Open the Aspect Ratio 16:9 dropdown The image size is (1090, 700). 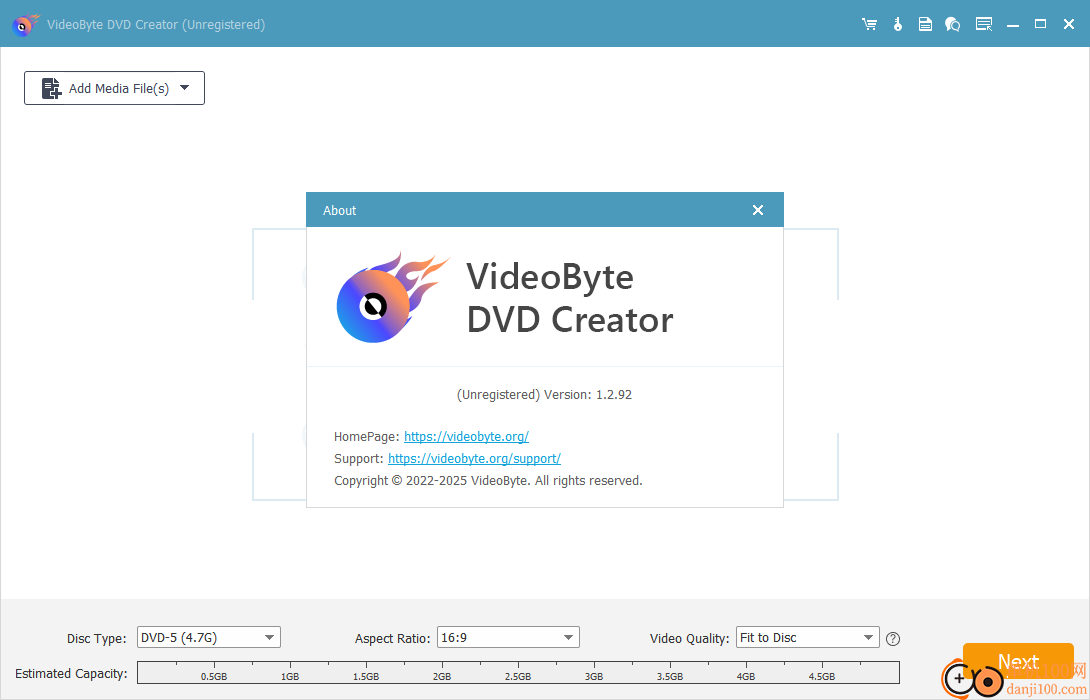508,637
